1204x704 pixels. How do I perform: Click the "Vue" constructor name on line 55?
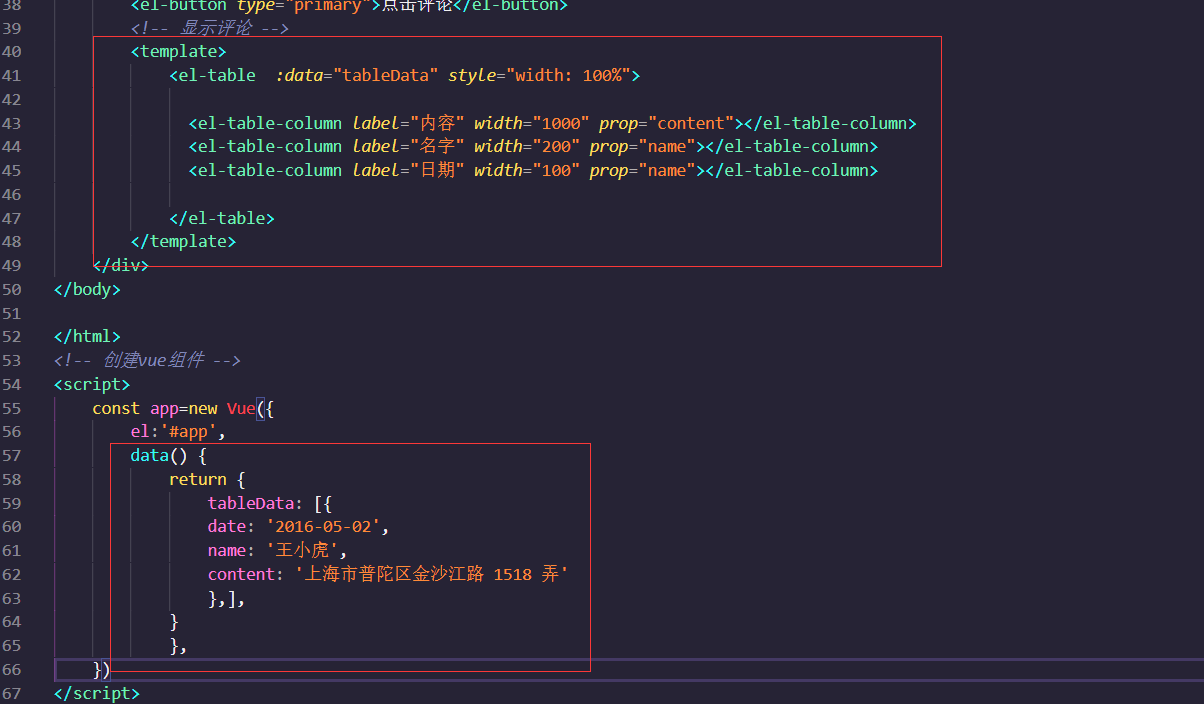pyautogui.click(x=241, y=408)
